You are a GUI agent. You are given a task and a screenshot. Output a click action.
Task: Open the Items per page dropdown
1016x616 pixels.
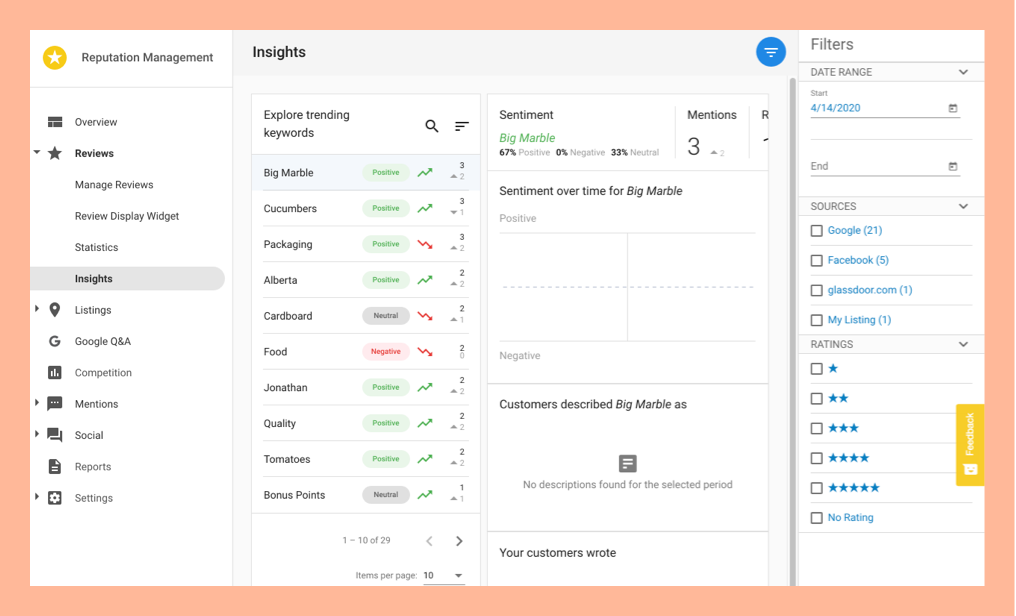(x=443, y=576)
